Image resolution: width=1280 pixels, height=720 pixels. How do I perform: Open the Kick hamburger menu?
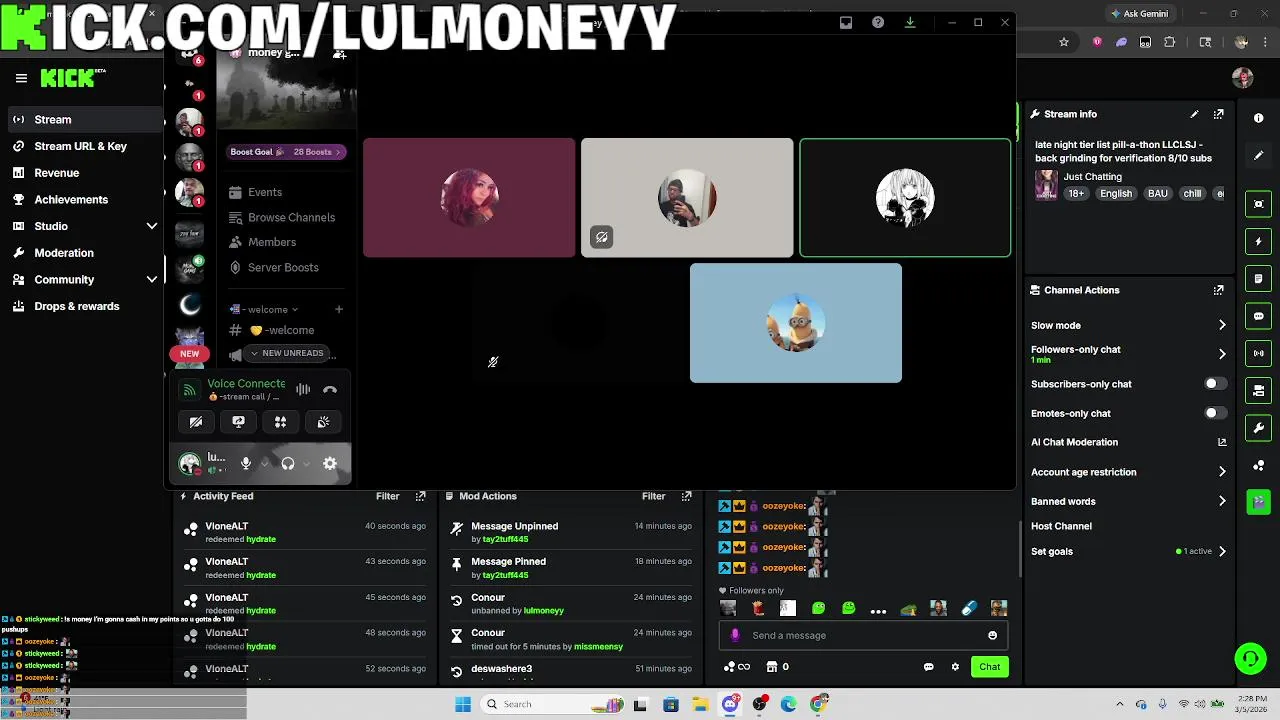pyautogui.click(x=21, y=78)
